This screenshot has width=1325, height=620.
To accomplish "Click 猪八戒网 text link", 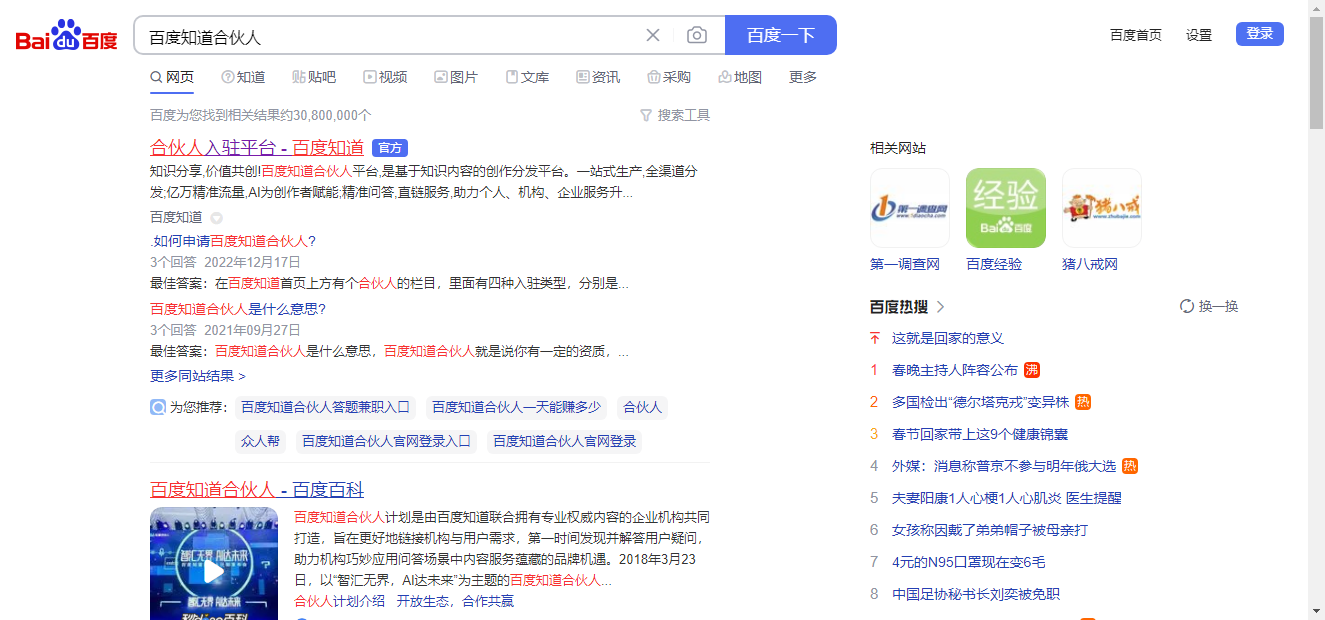I will [1090, 264].
